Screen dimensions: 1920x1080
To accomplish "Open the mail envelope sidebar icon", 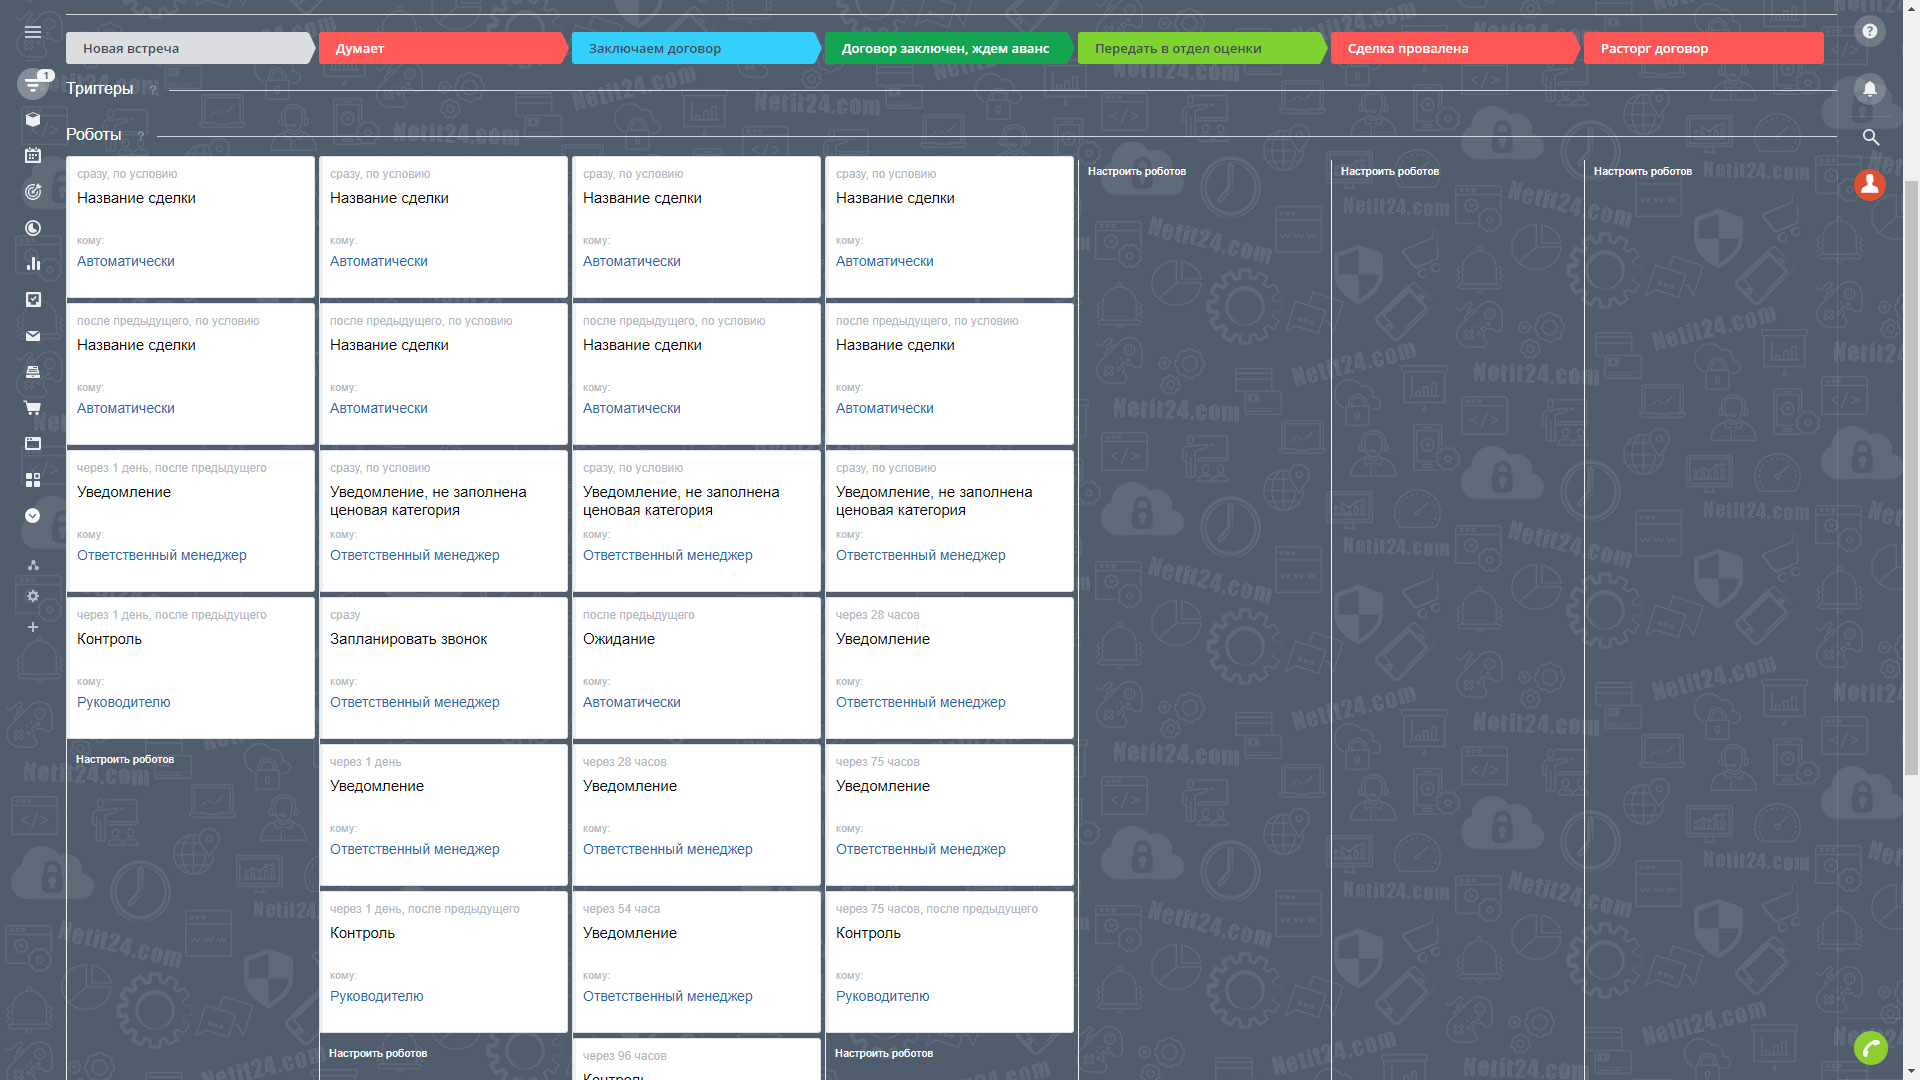I will coord(33,336).
